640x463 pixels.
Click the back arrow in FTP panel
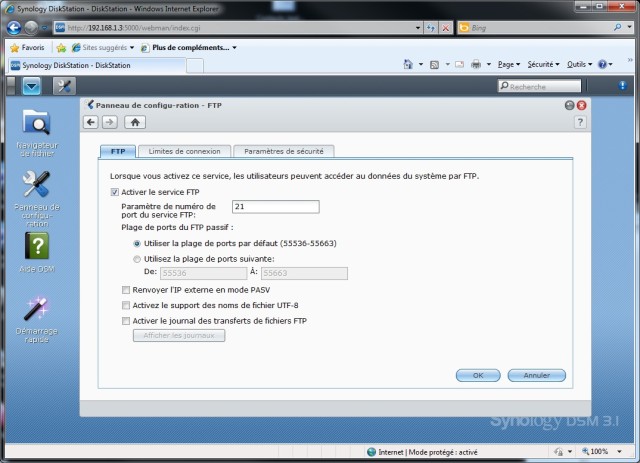[91, 122]
